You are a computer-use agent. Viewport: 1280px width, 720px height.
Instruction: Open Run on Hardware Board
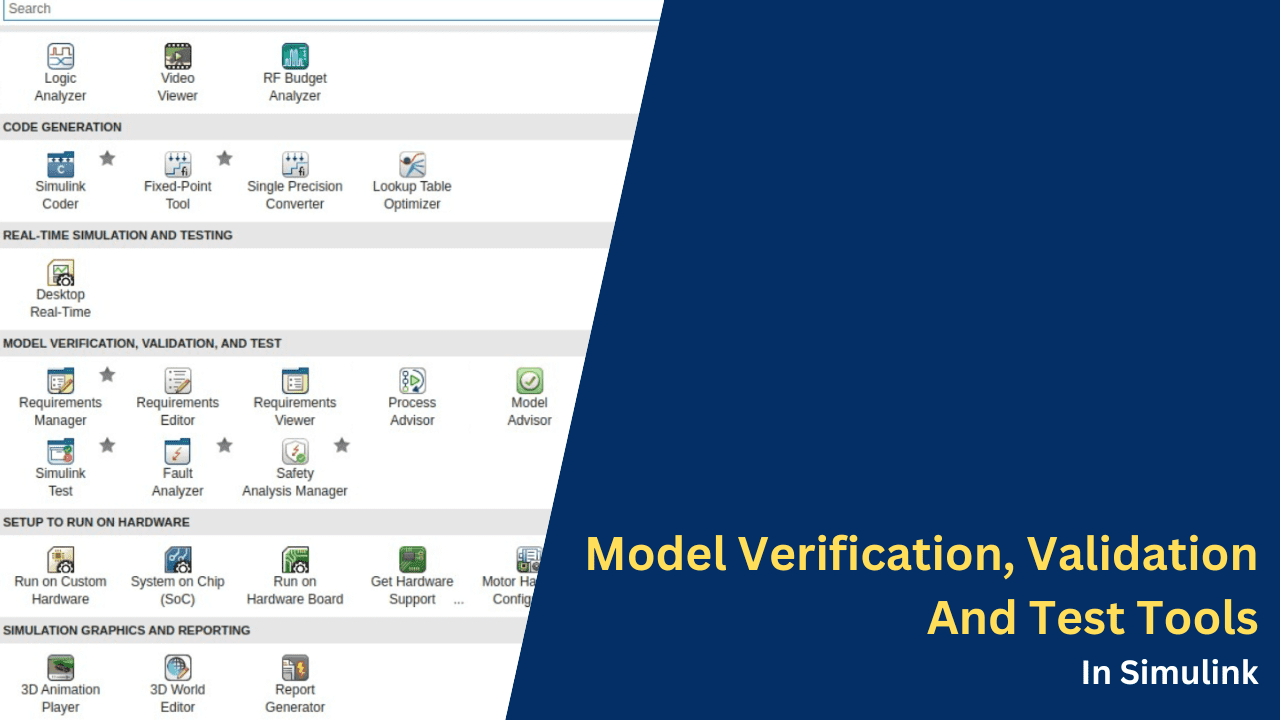pyautogui.click(x=295, y=576)
